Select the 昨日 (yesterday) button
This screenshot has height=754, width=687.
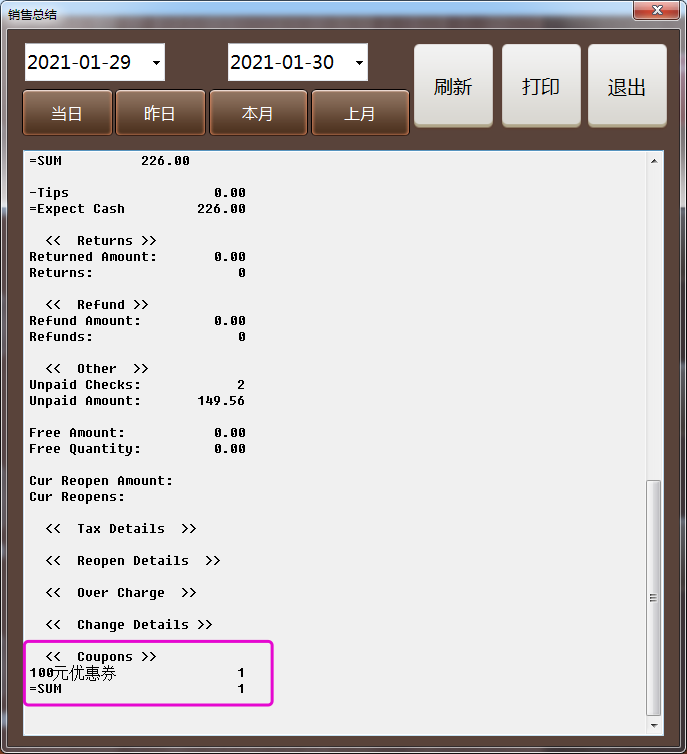pyautogui.click(x=160, y=113)
